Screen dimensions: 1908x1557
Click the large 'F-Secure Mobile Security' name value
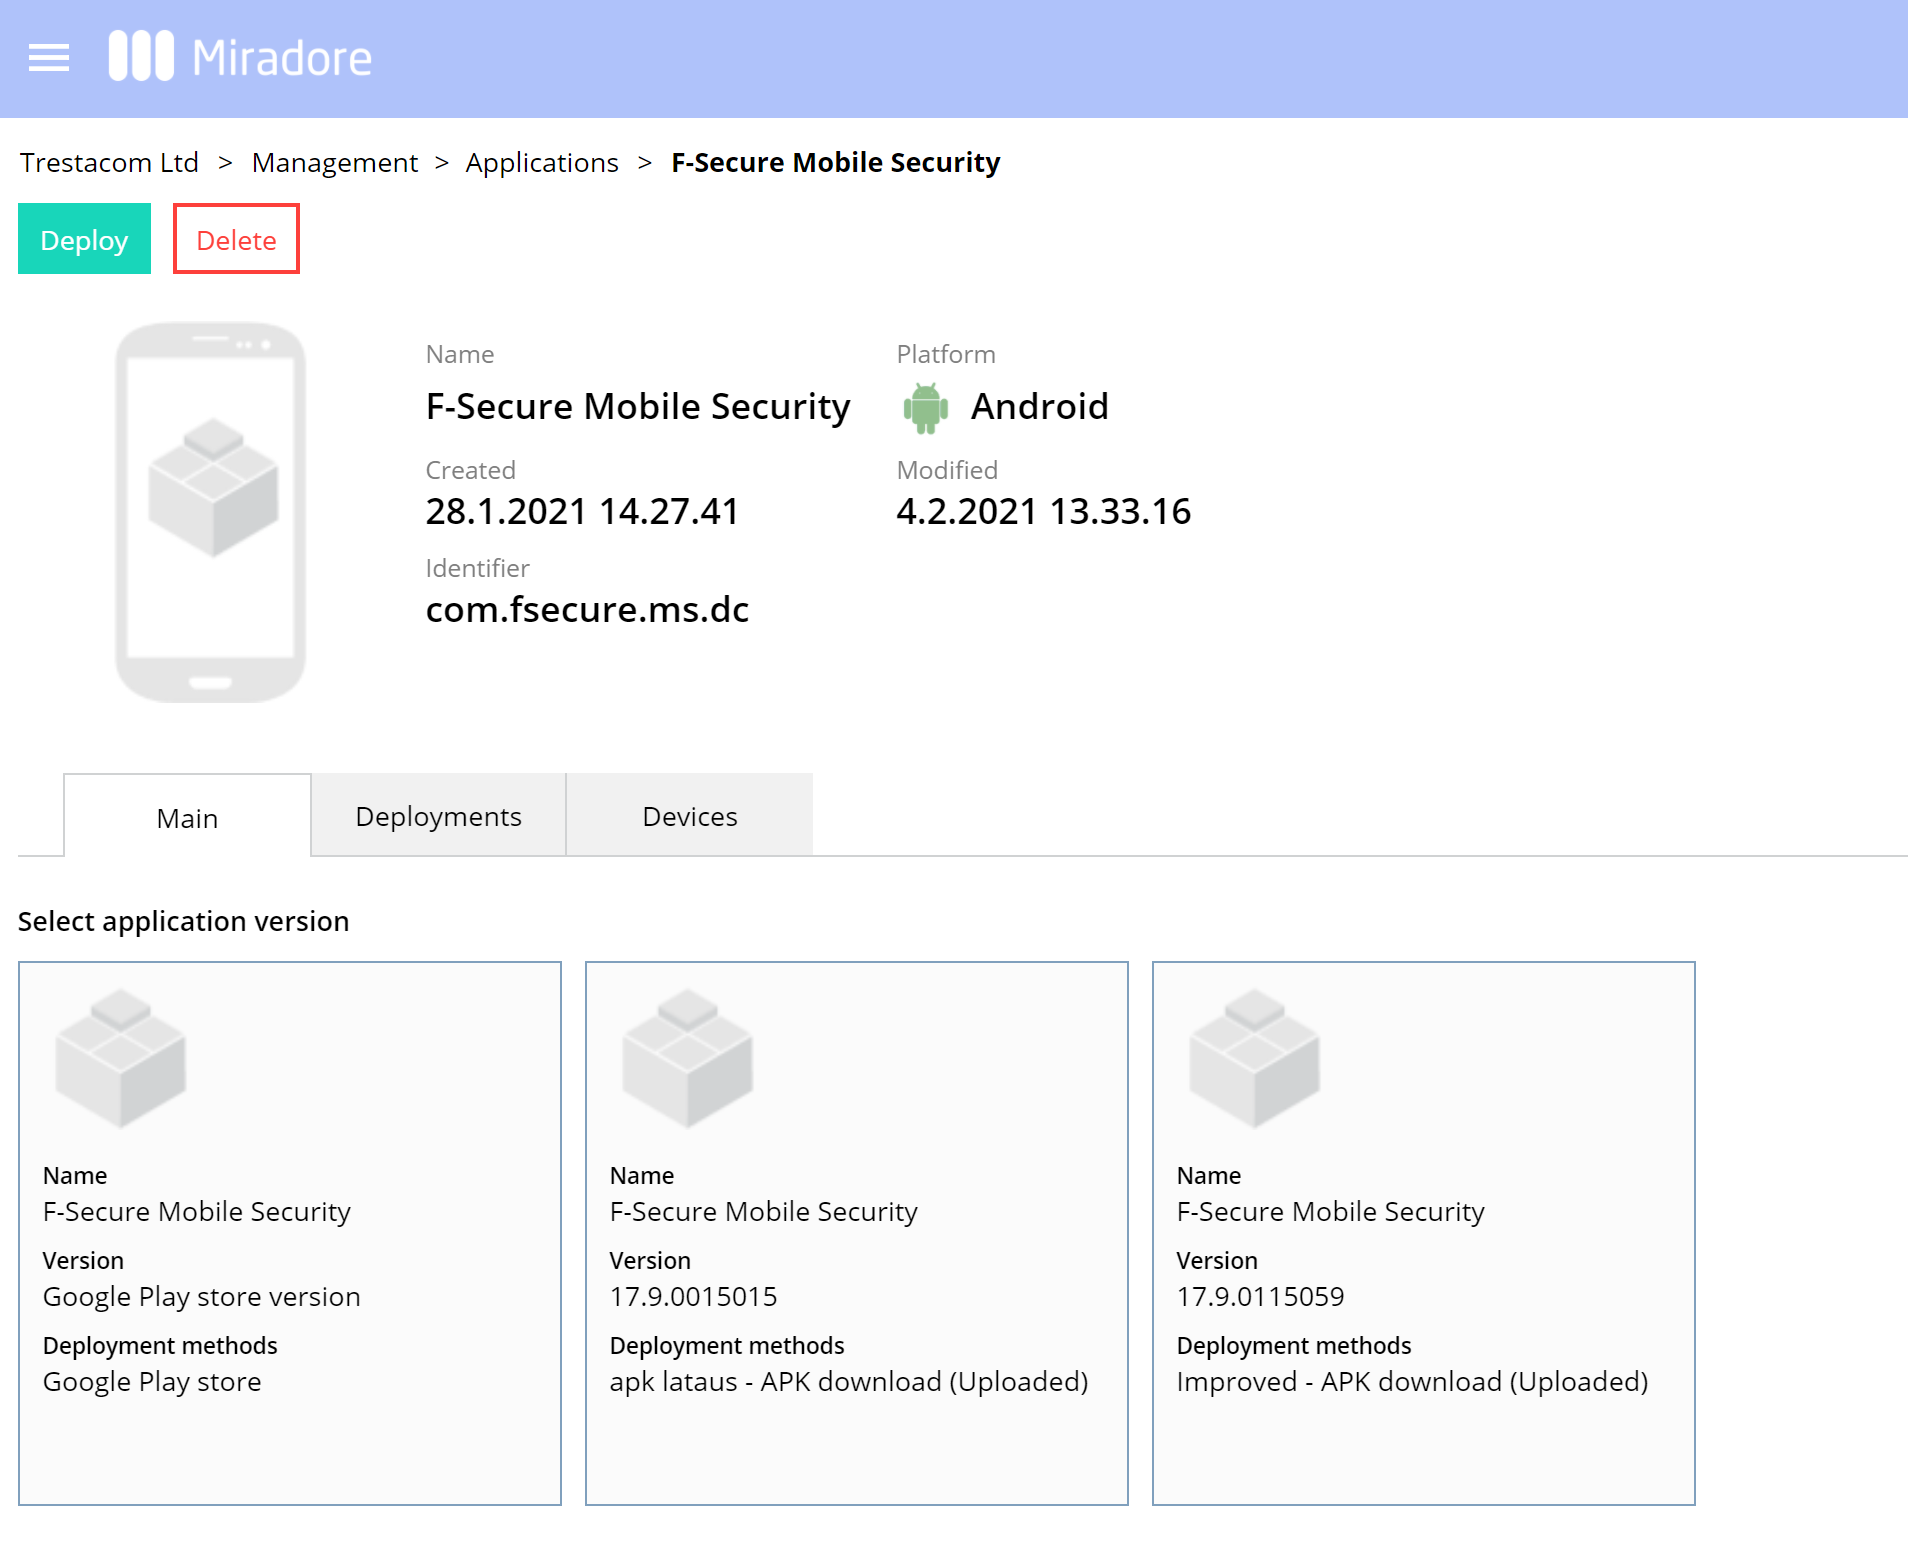[638, 406]
